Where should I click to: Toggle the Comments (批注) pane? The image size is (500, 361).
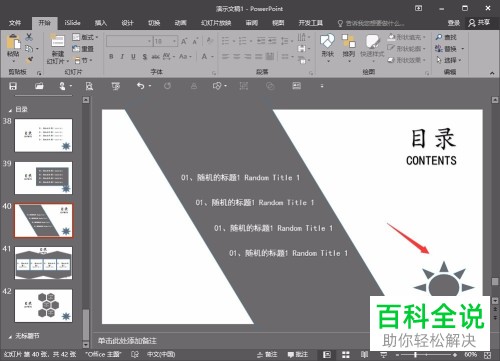297,354
